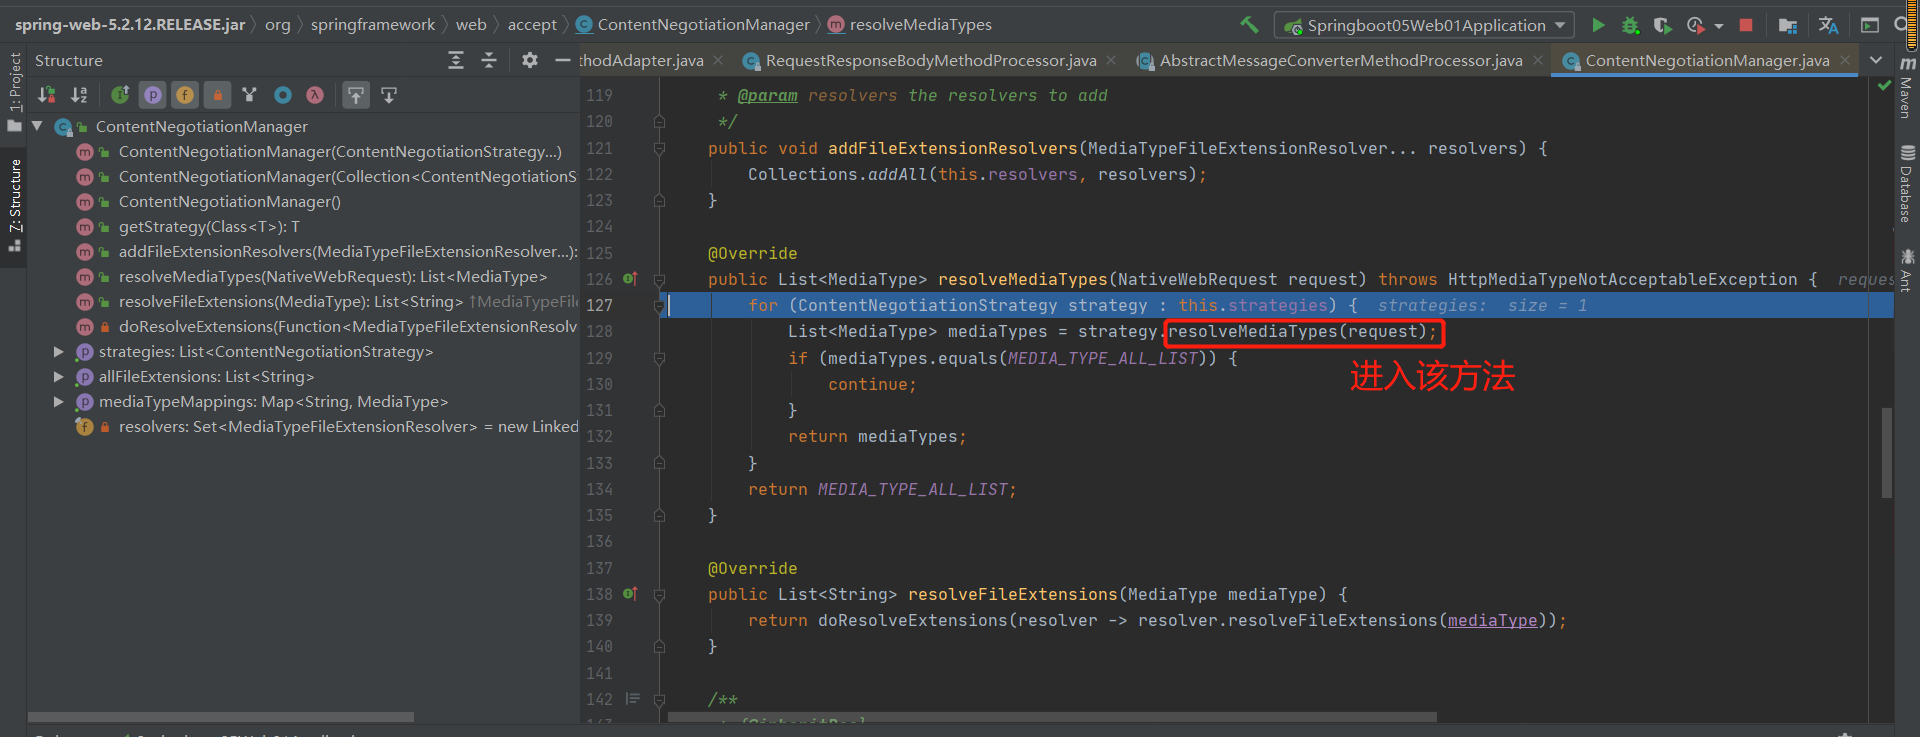Close the RequestResponseBodyMethodProcessor.java tab

point(1111,61)
